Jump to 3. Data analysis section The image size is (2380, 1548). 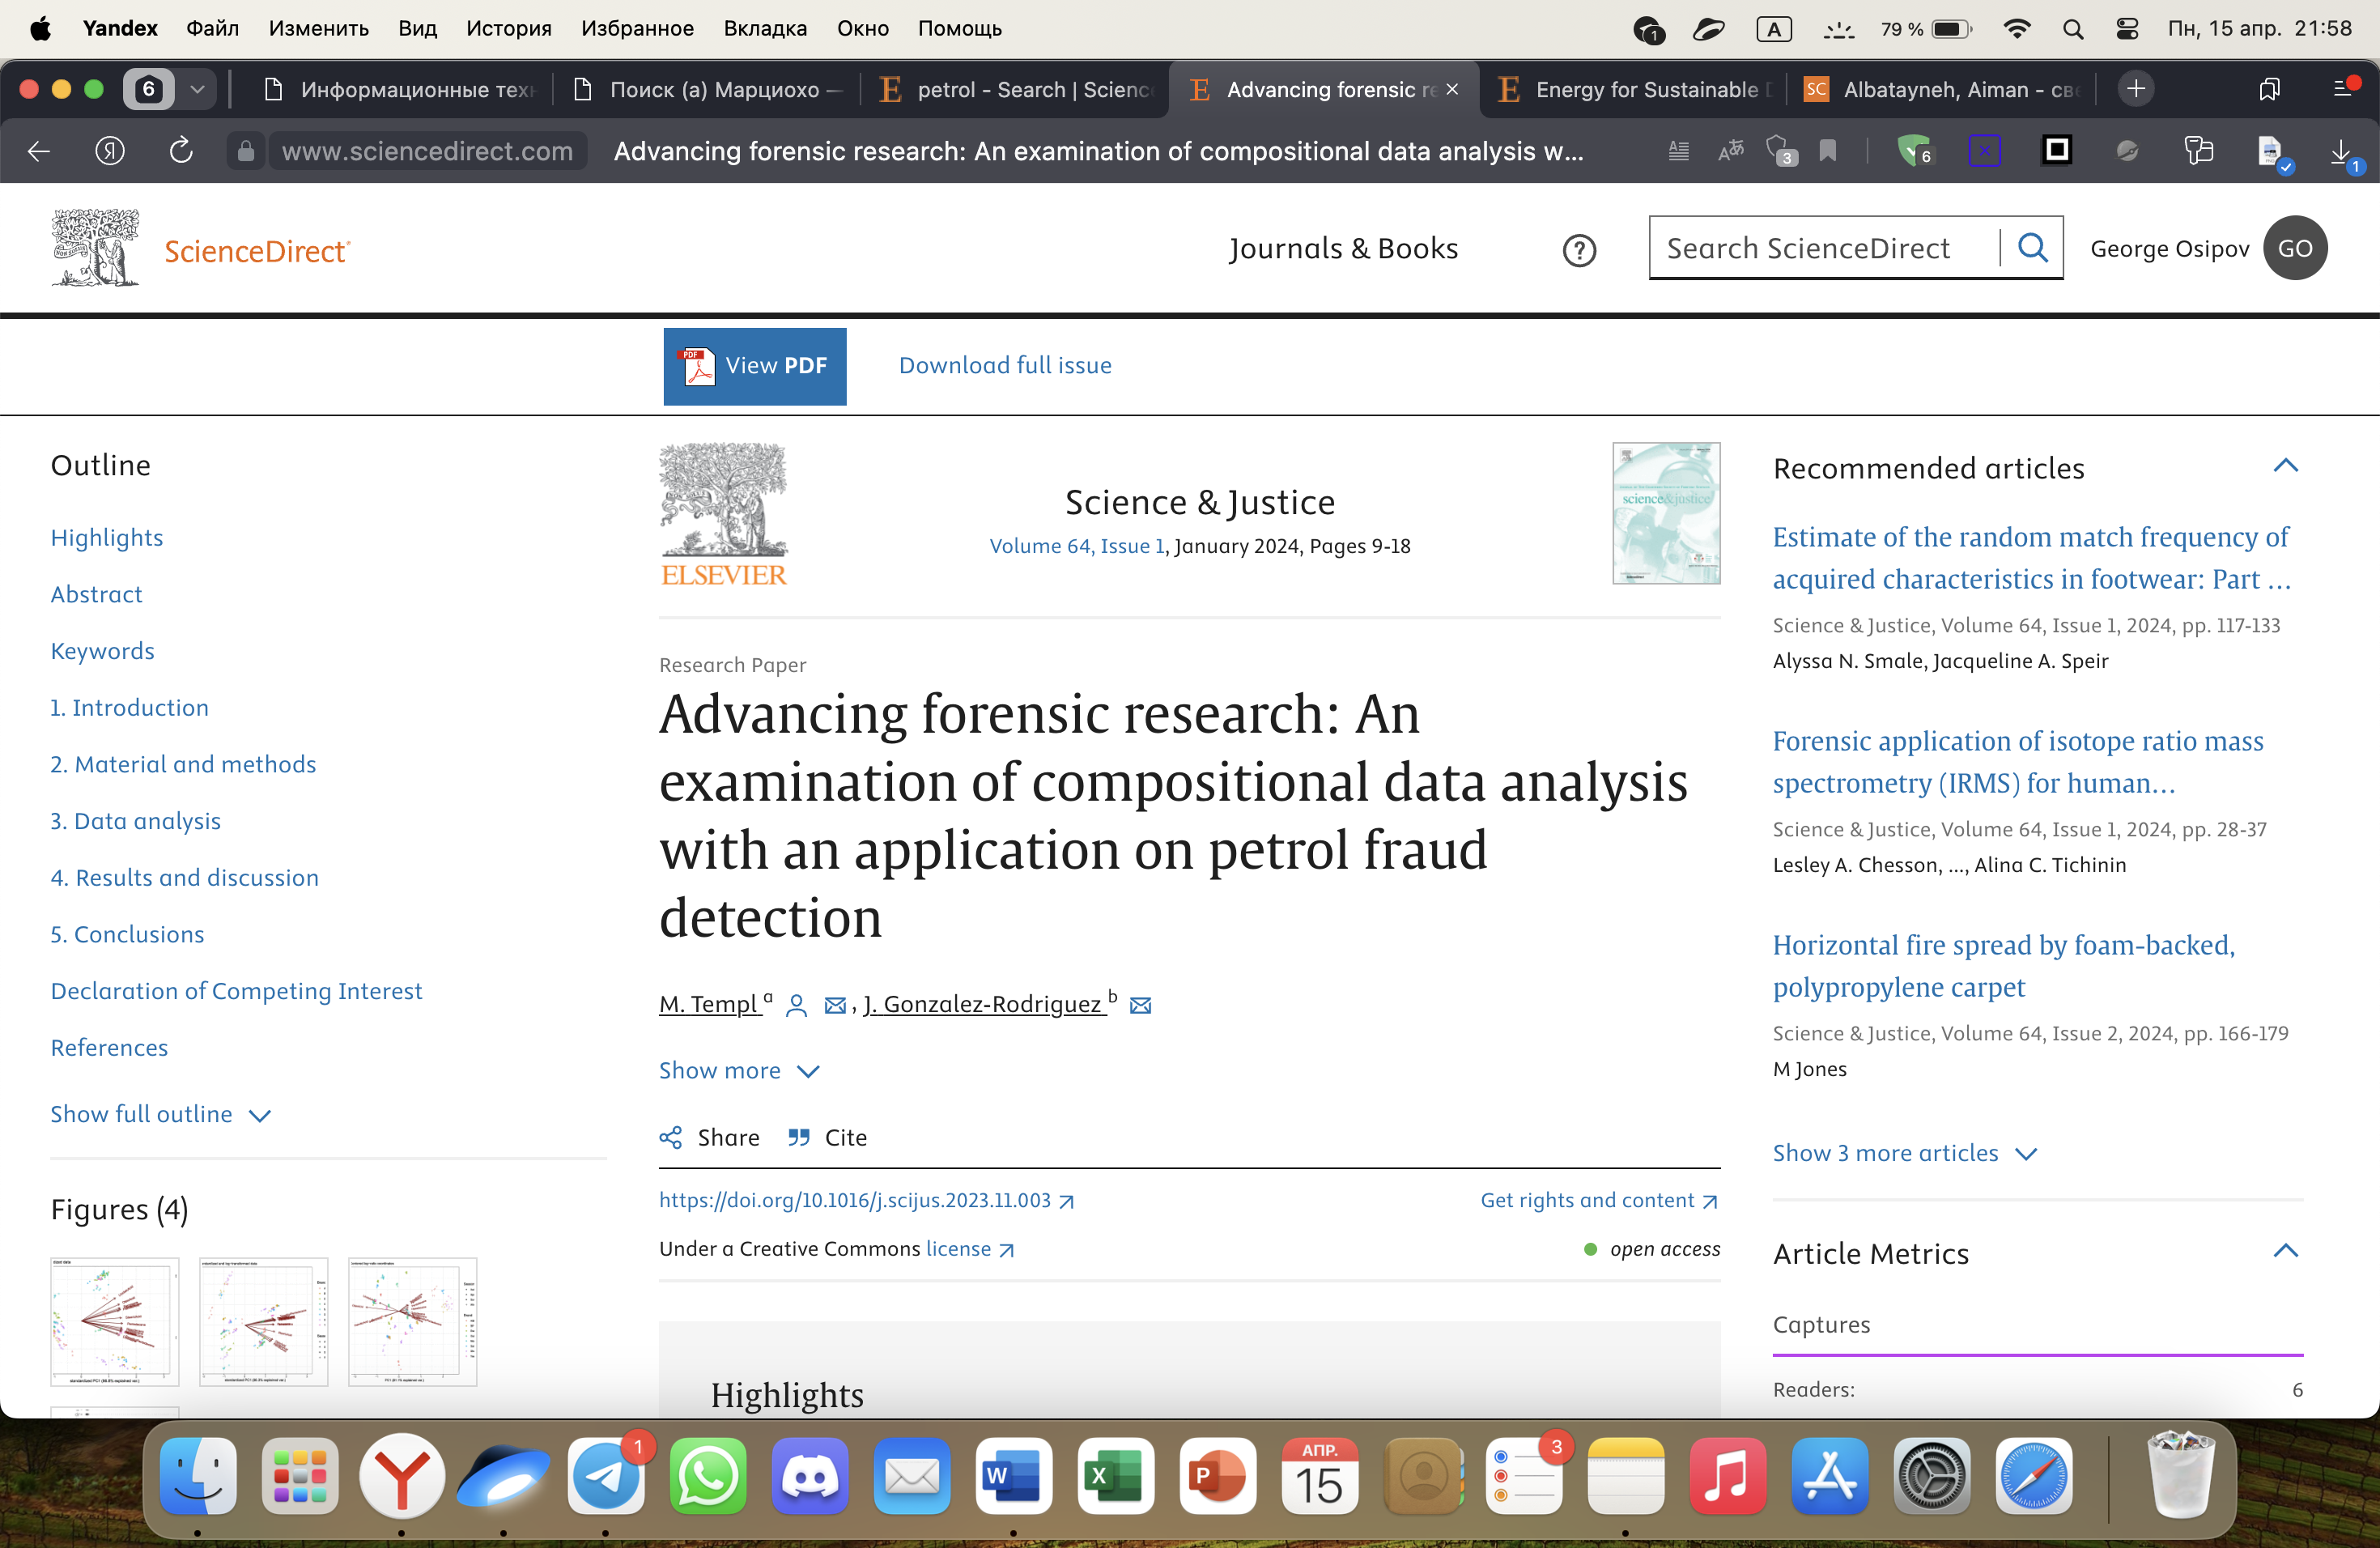click(x=136, y=822)
